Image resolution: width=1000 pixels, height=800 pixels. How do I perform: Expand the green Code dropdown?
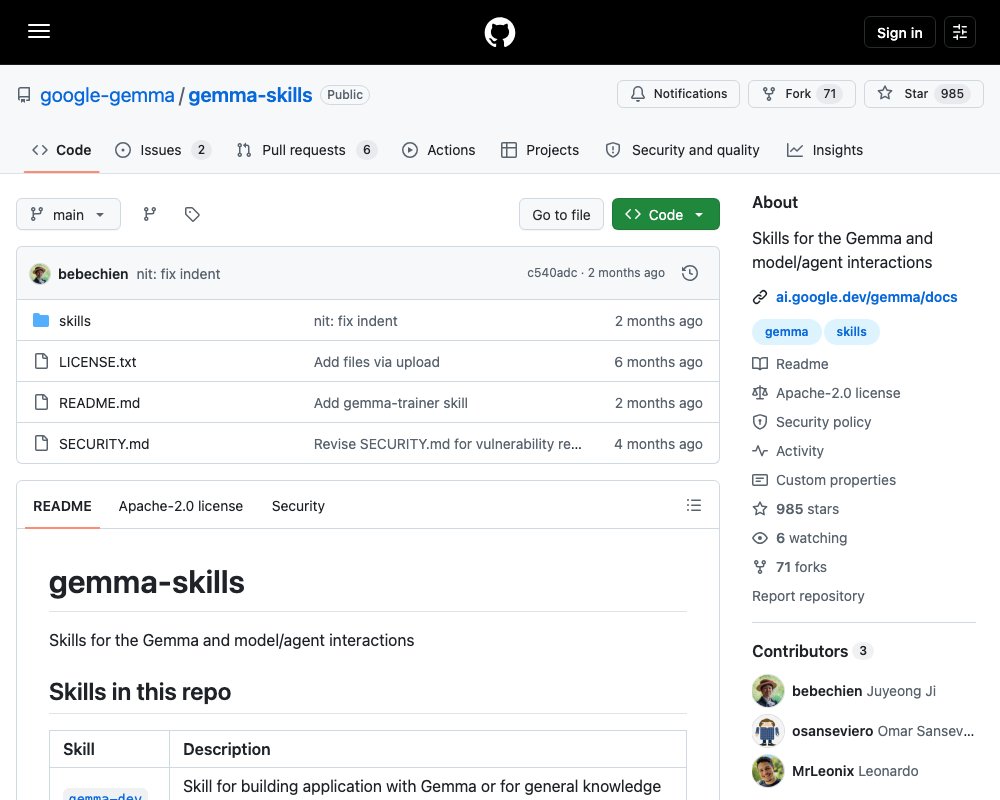666,214
